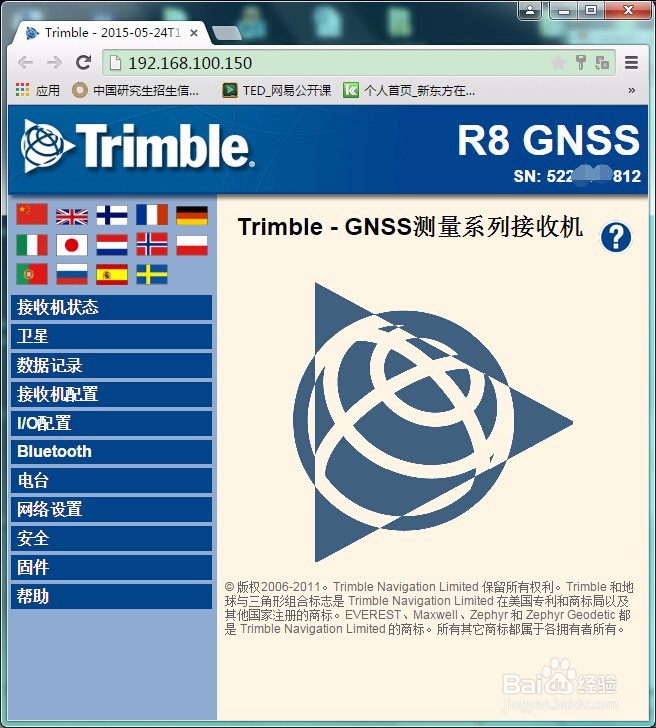Open the 安全 menu
656x728 pixels.
click(x=111, y=539)
